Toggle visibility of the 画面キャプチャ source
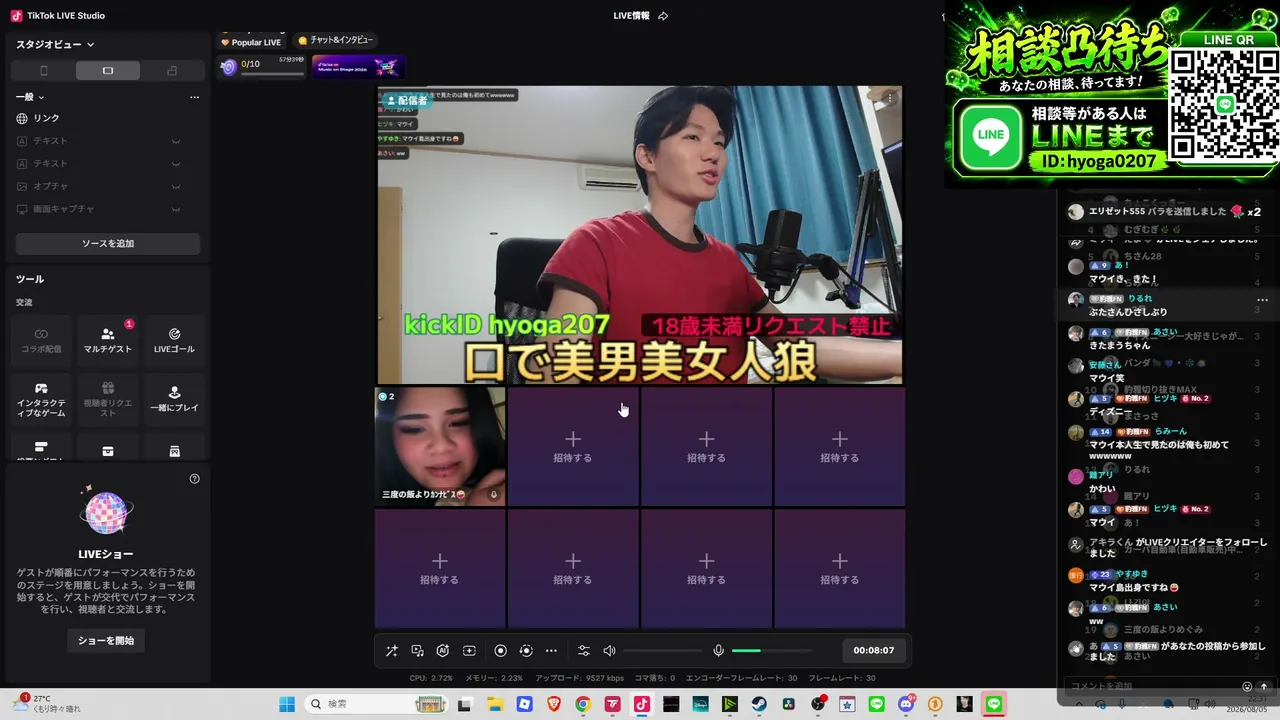The height and width of the screenshot is (720, 1280). tap(176, 209)
